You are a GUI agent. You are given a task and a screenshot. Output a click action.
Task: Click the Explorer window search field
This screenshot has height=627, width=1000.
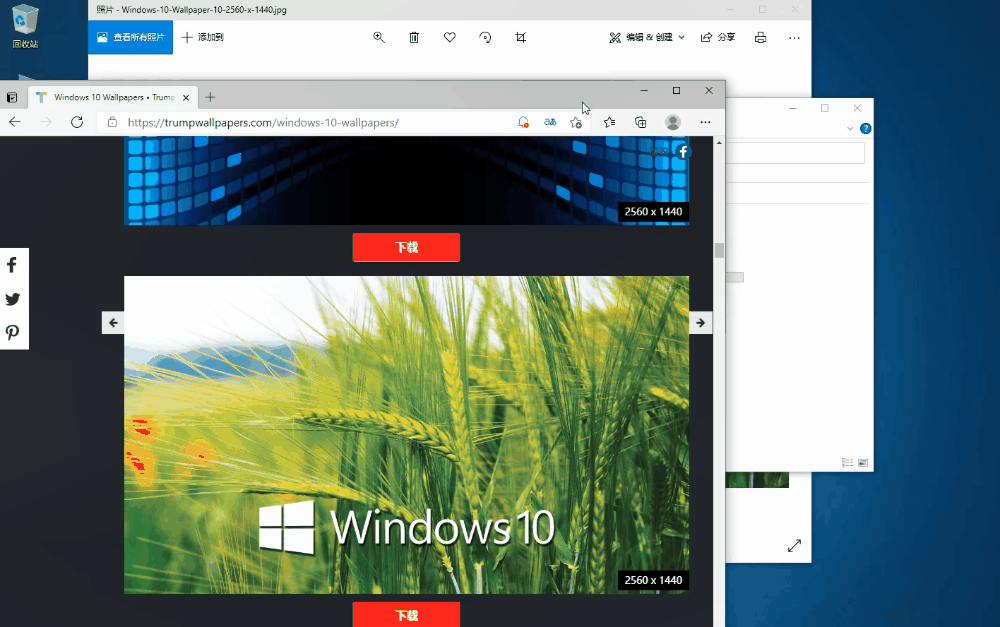[795, 153]
